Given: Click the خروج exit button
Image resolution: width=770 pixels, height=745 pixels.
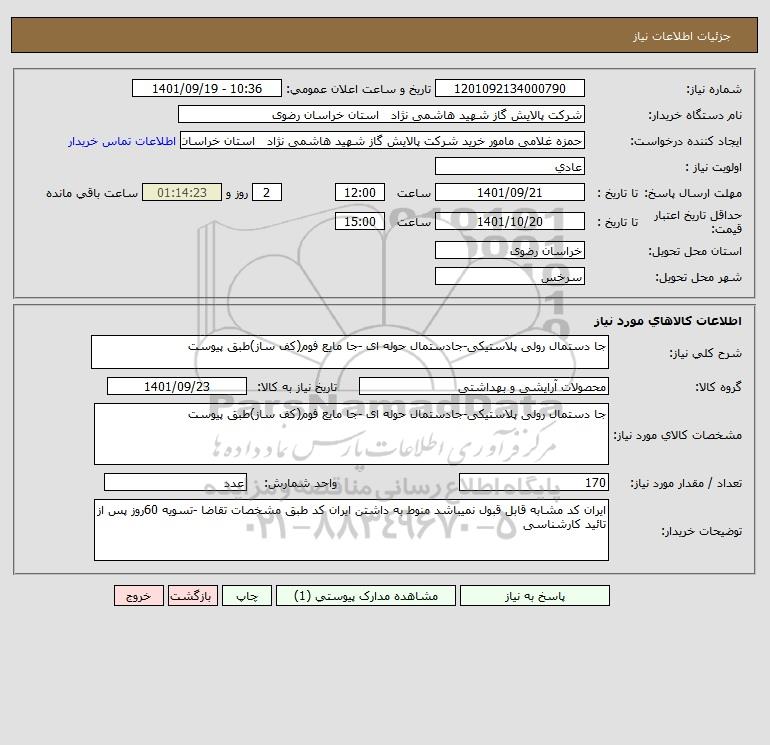Looking at the screenshot, I should tap(138, 596).
